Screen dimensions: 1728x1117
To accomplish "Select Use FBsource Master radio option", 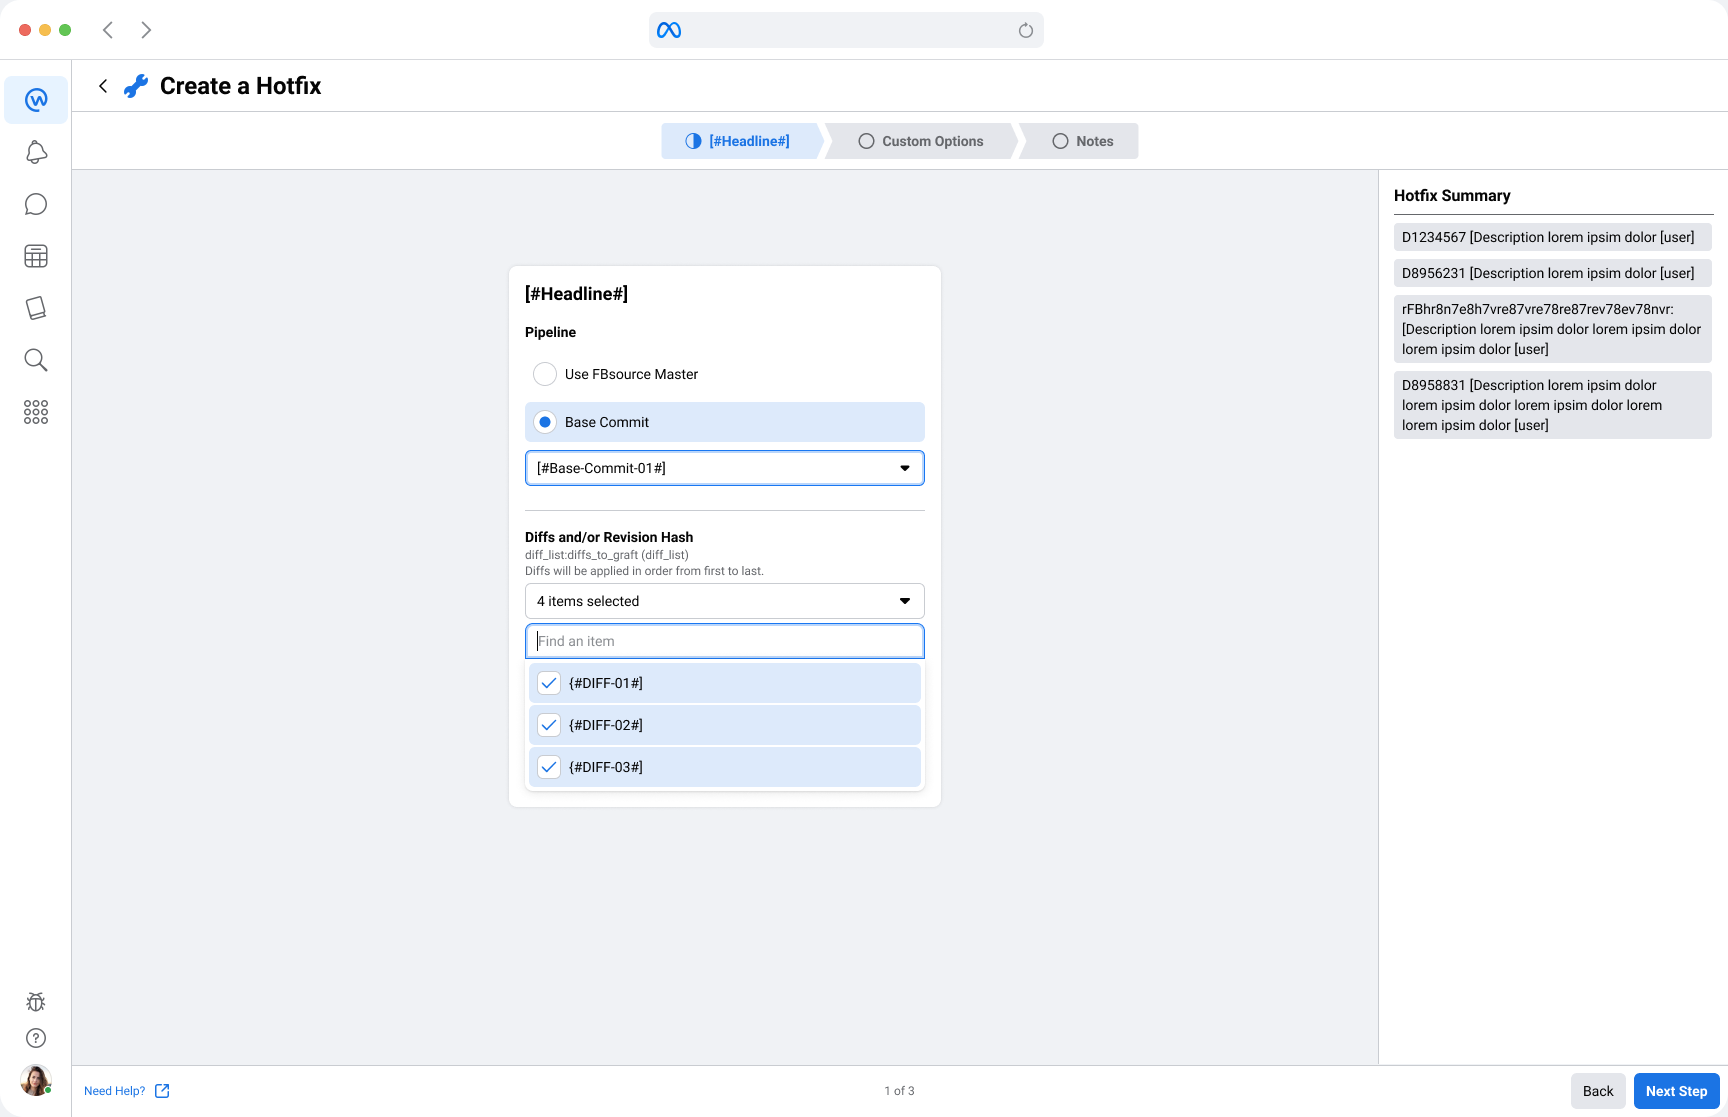I will [x=545, y=374].
